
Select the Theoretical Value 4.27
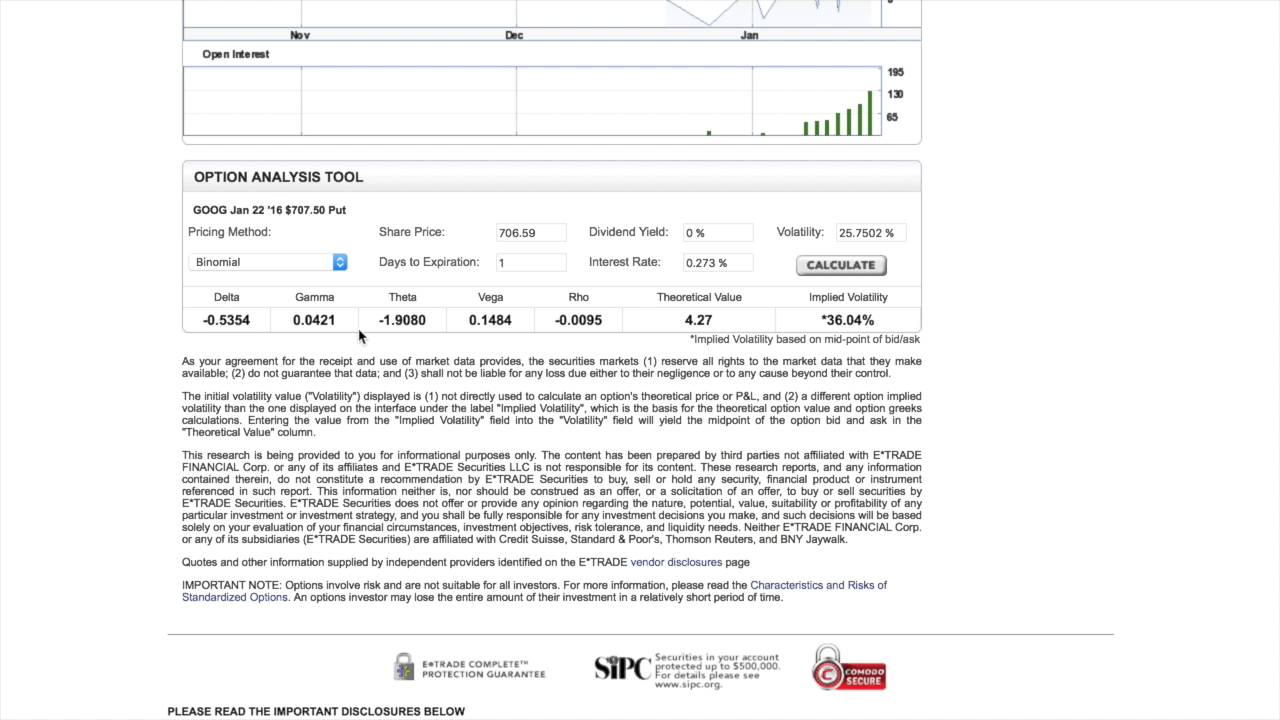point(698,320)
